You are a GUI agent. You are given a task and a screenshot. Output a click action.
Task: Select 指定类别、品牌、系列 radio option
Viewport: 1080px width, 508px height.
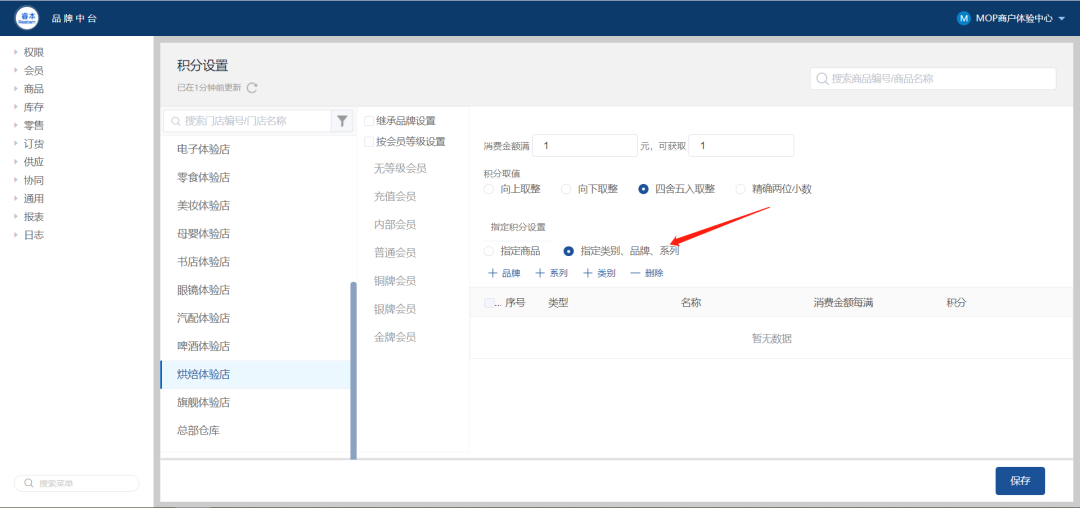coord(568,251)
